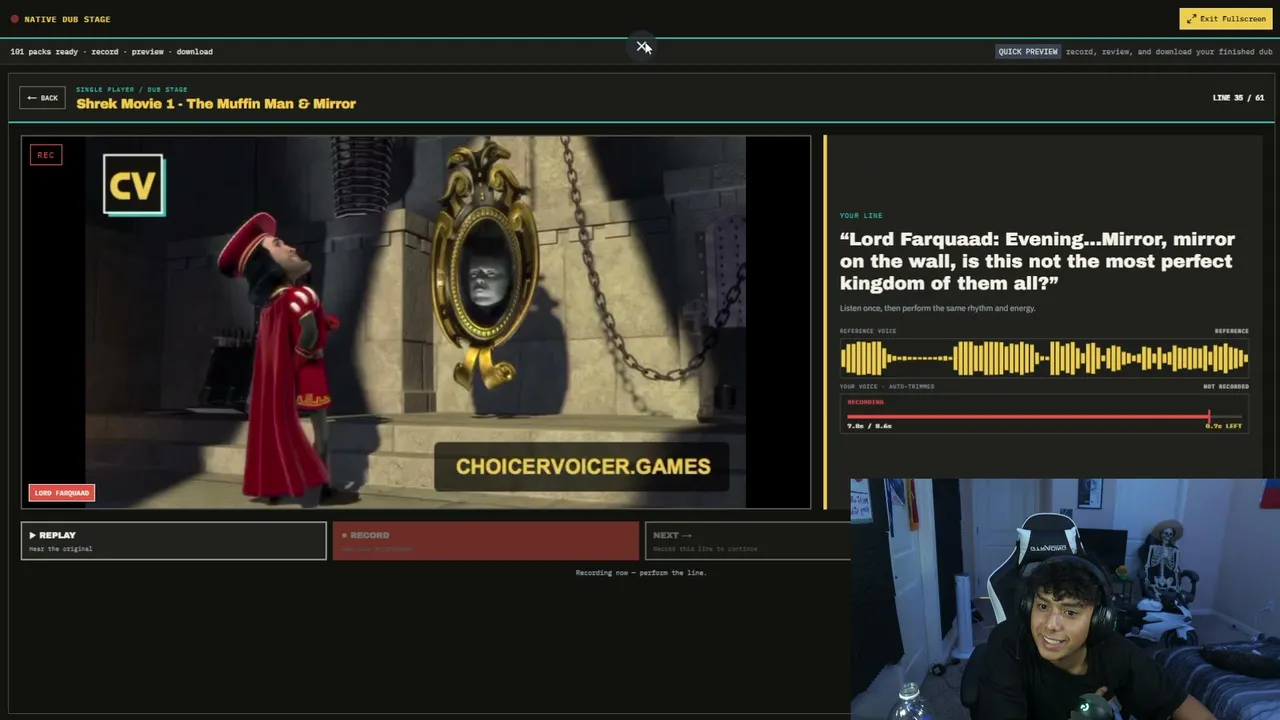1280x720 pixels.
Task: Click the REC indicator on the video
Action: (46, 155)
